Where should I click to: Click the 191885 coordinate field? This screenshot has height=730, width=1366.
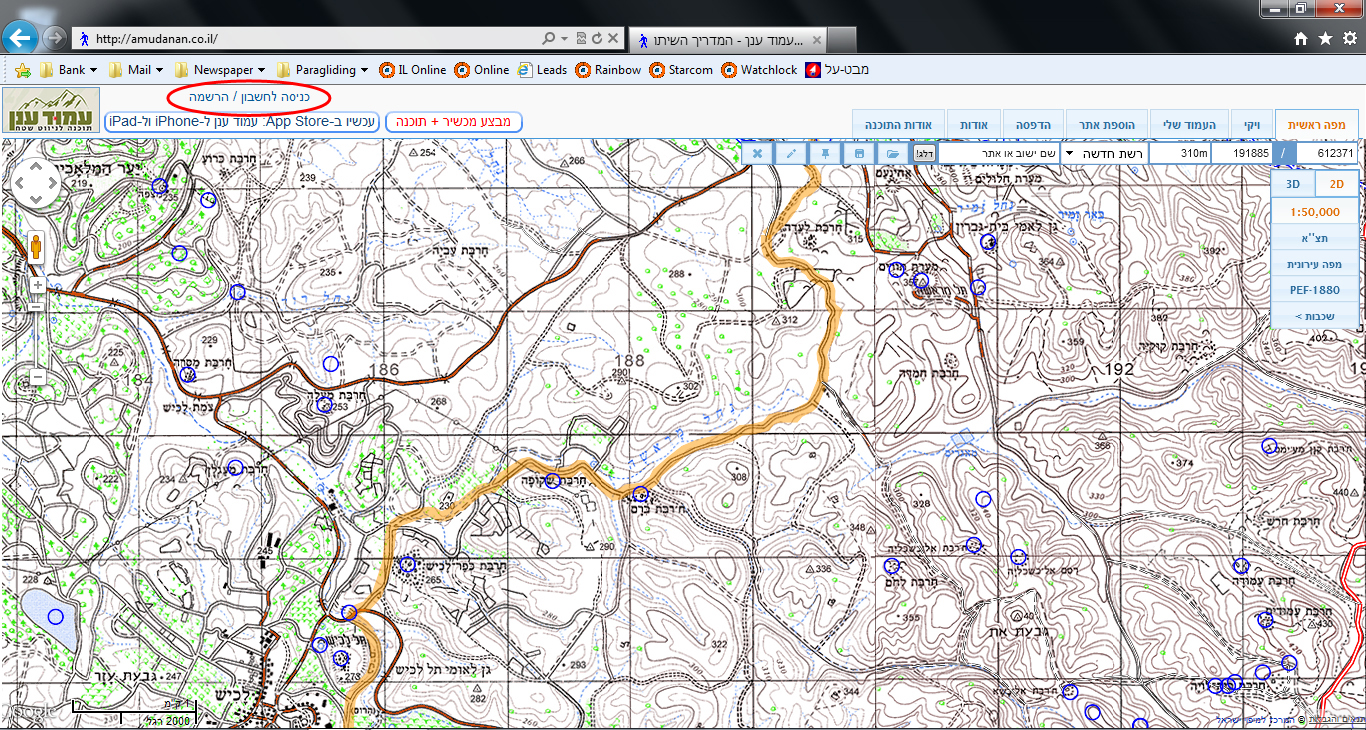[x=1244, y=153]
